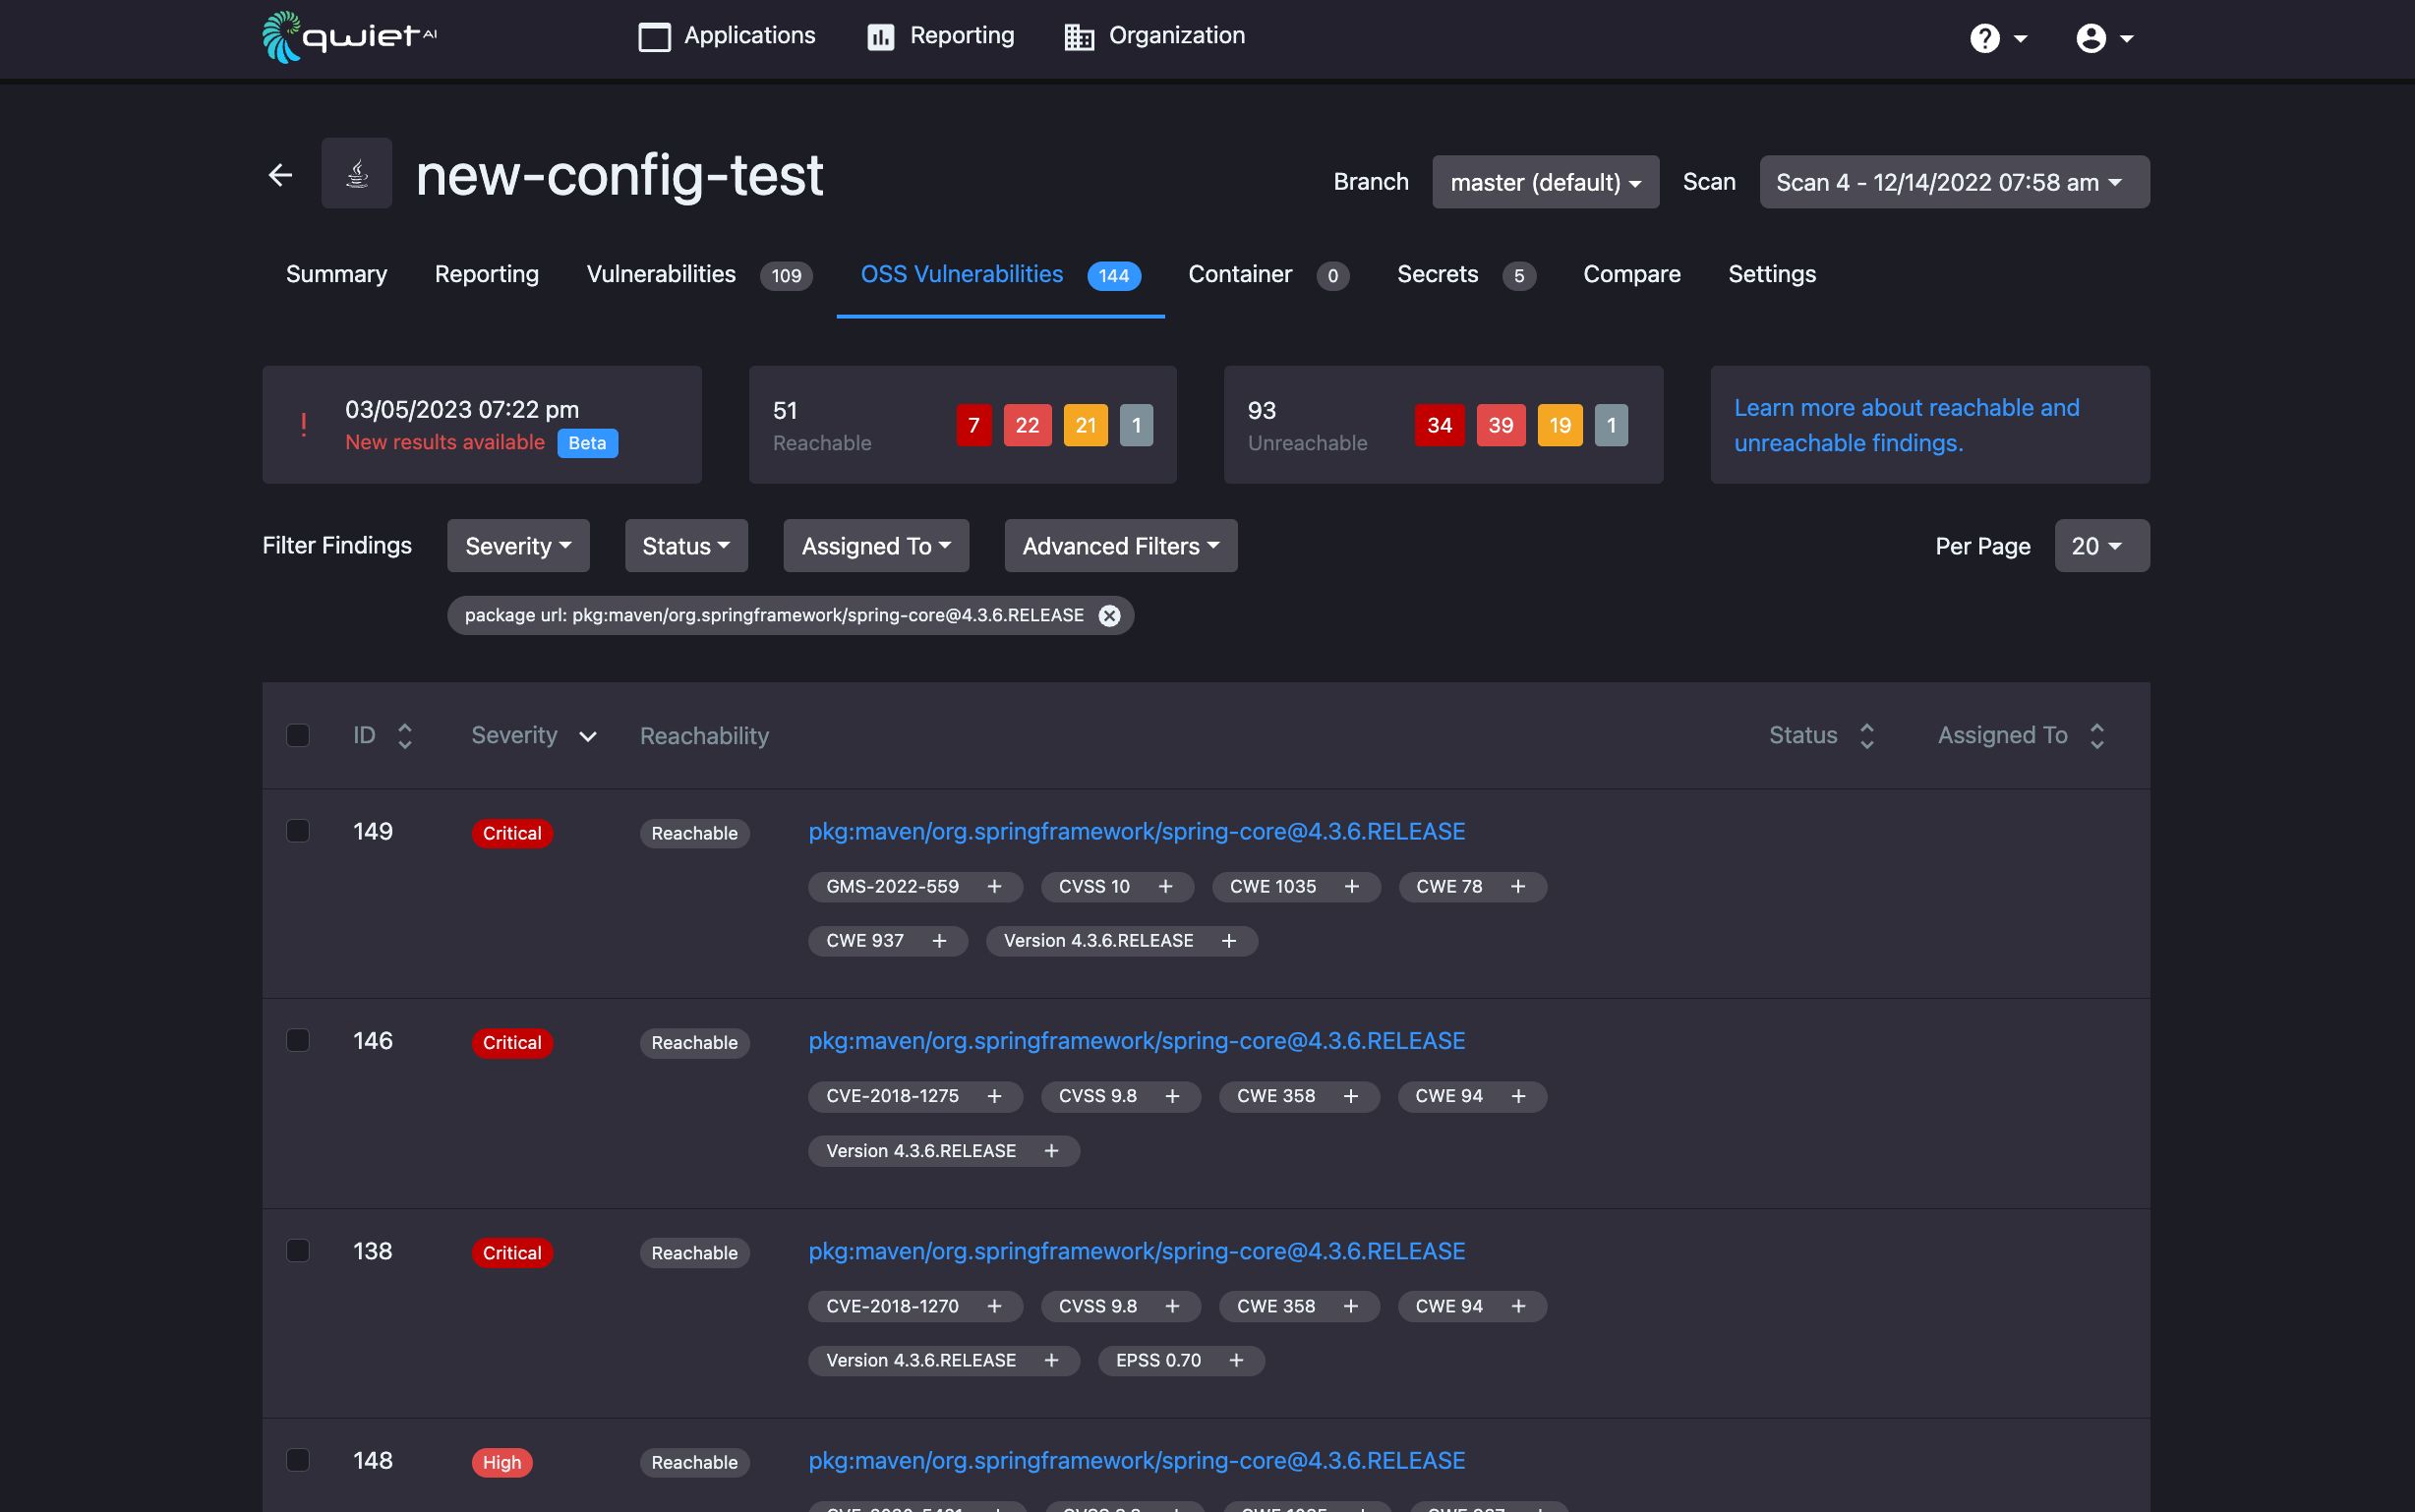Open spring-core package link for finding 149
Viewport: 2415px width, 1512px height.
click(1137, 831)
